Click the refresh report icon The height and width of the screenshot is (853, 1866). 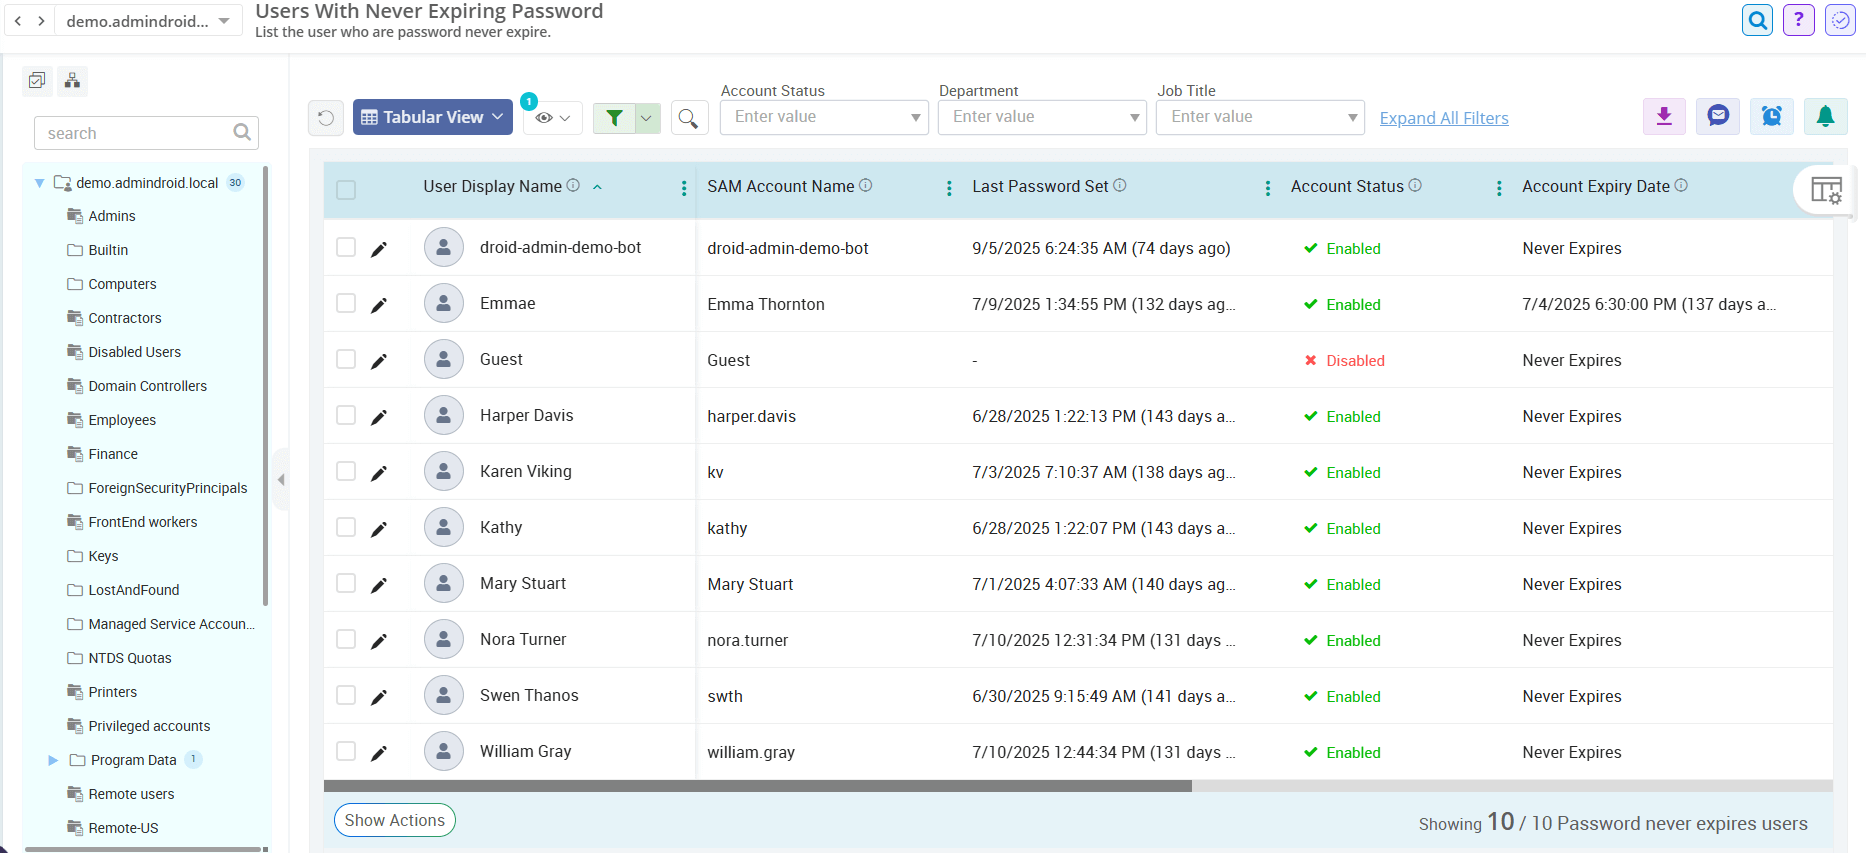pos(326,118)
